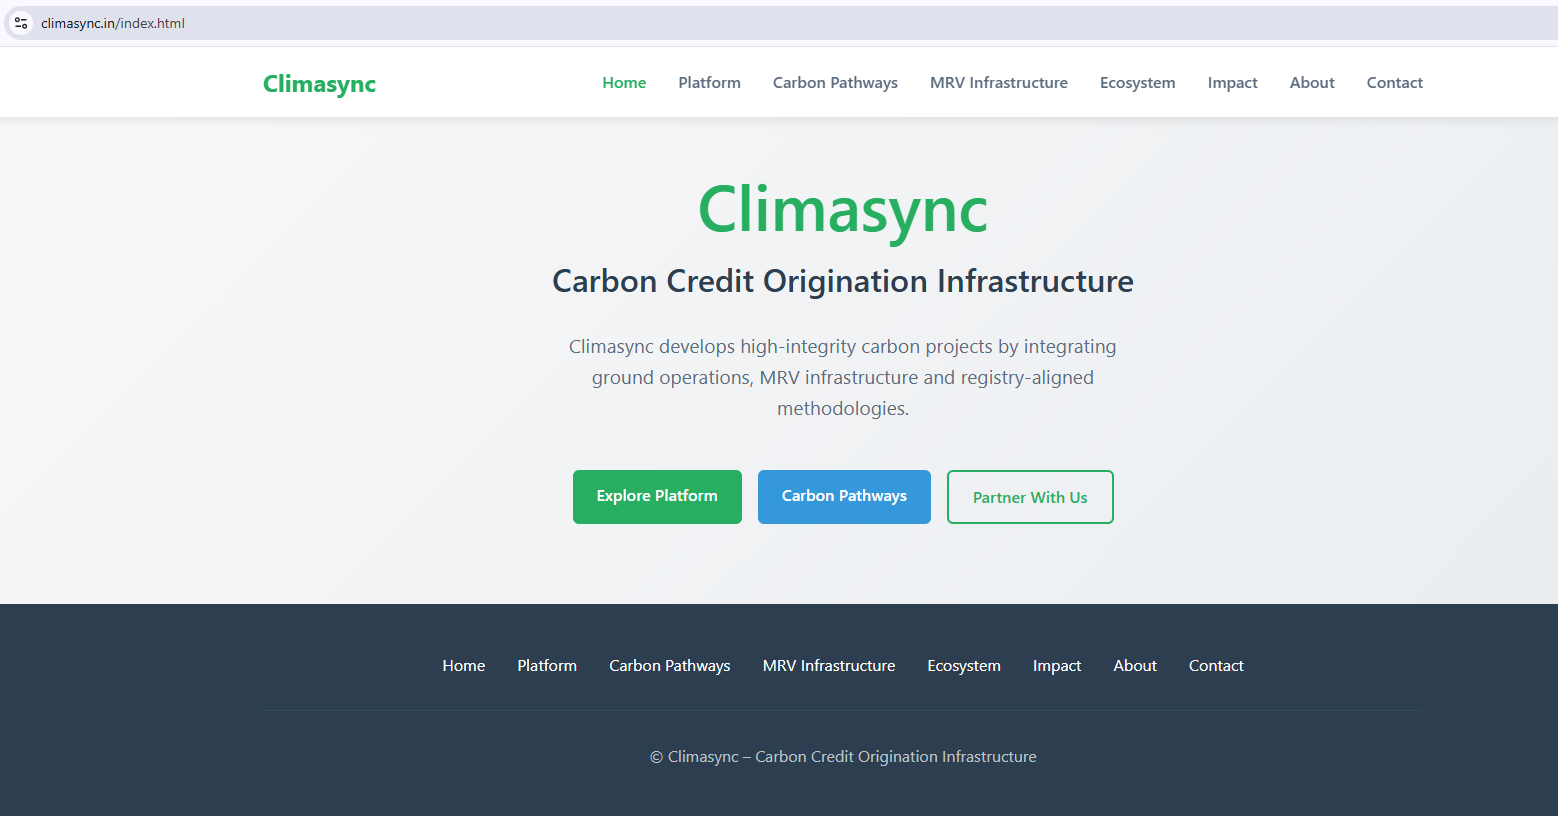Open Home link in footer
1558x817 pixels.
[x=464, y=666]
